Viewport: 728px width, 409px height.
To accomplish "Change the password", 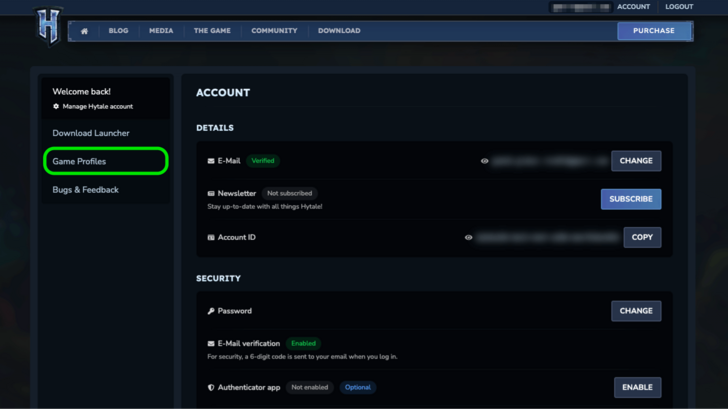I will pos(636,311).
